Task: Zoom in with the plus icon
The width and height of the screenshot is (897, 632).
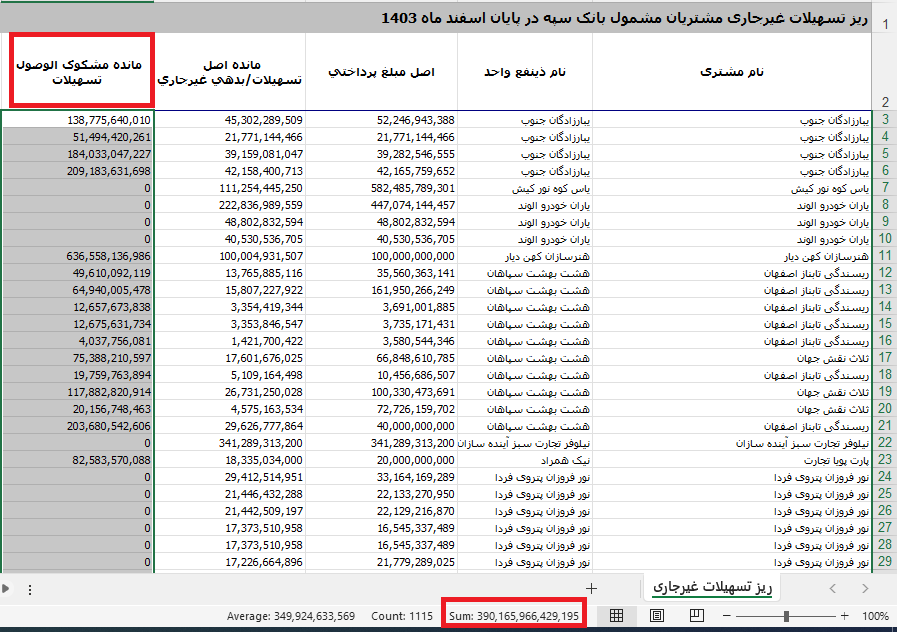Action: [845, 616]
